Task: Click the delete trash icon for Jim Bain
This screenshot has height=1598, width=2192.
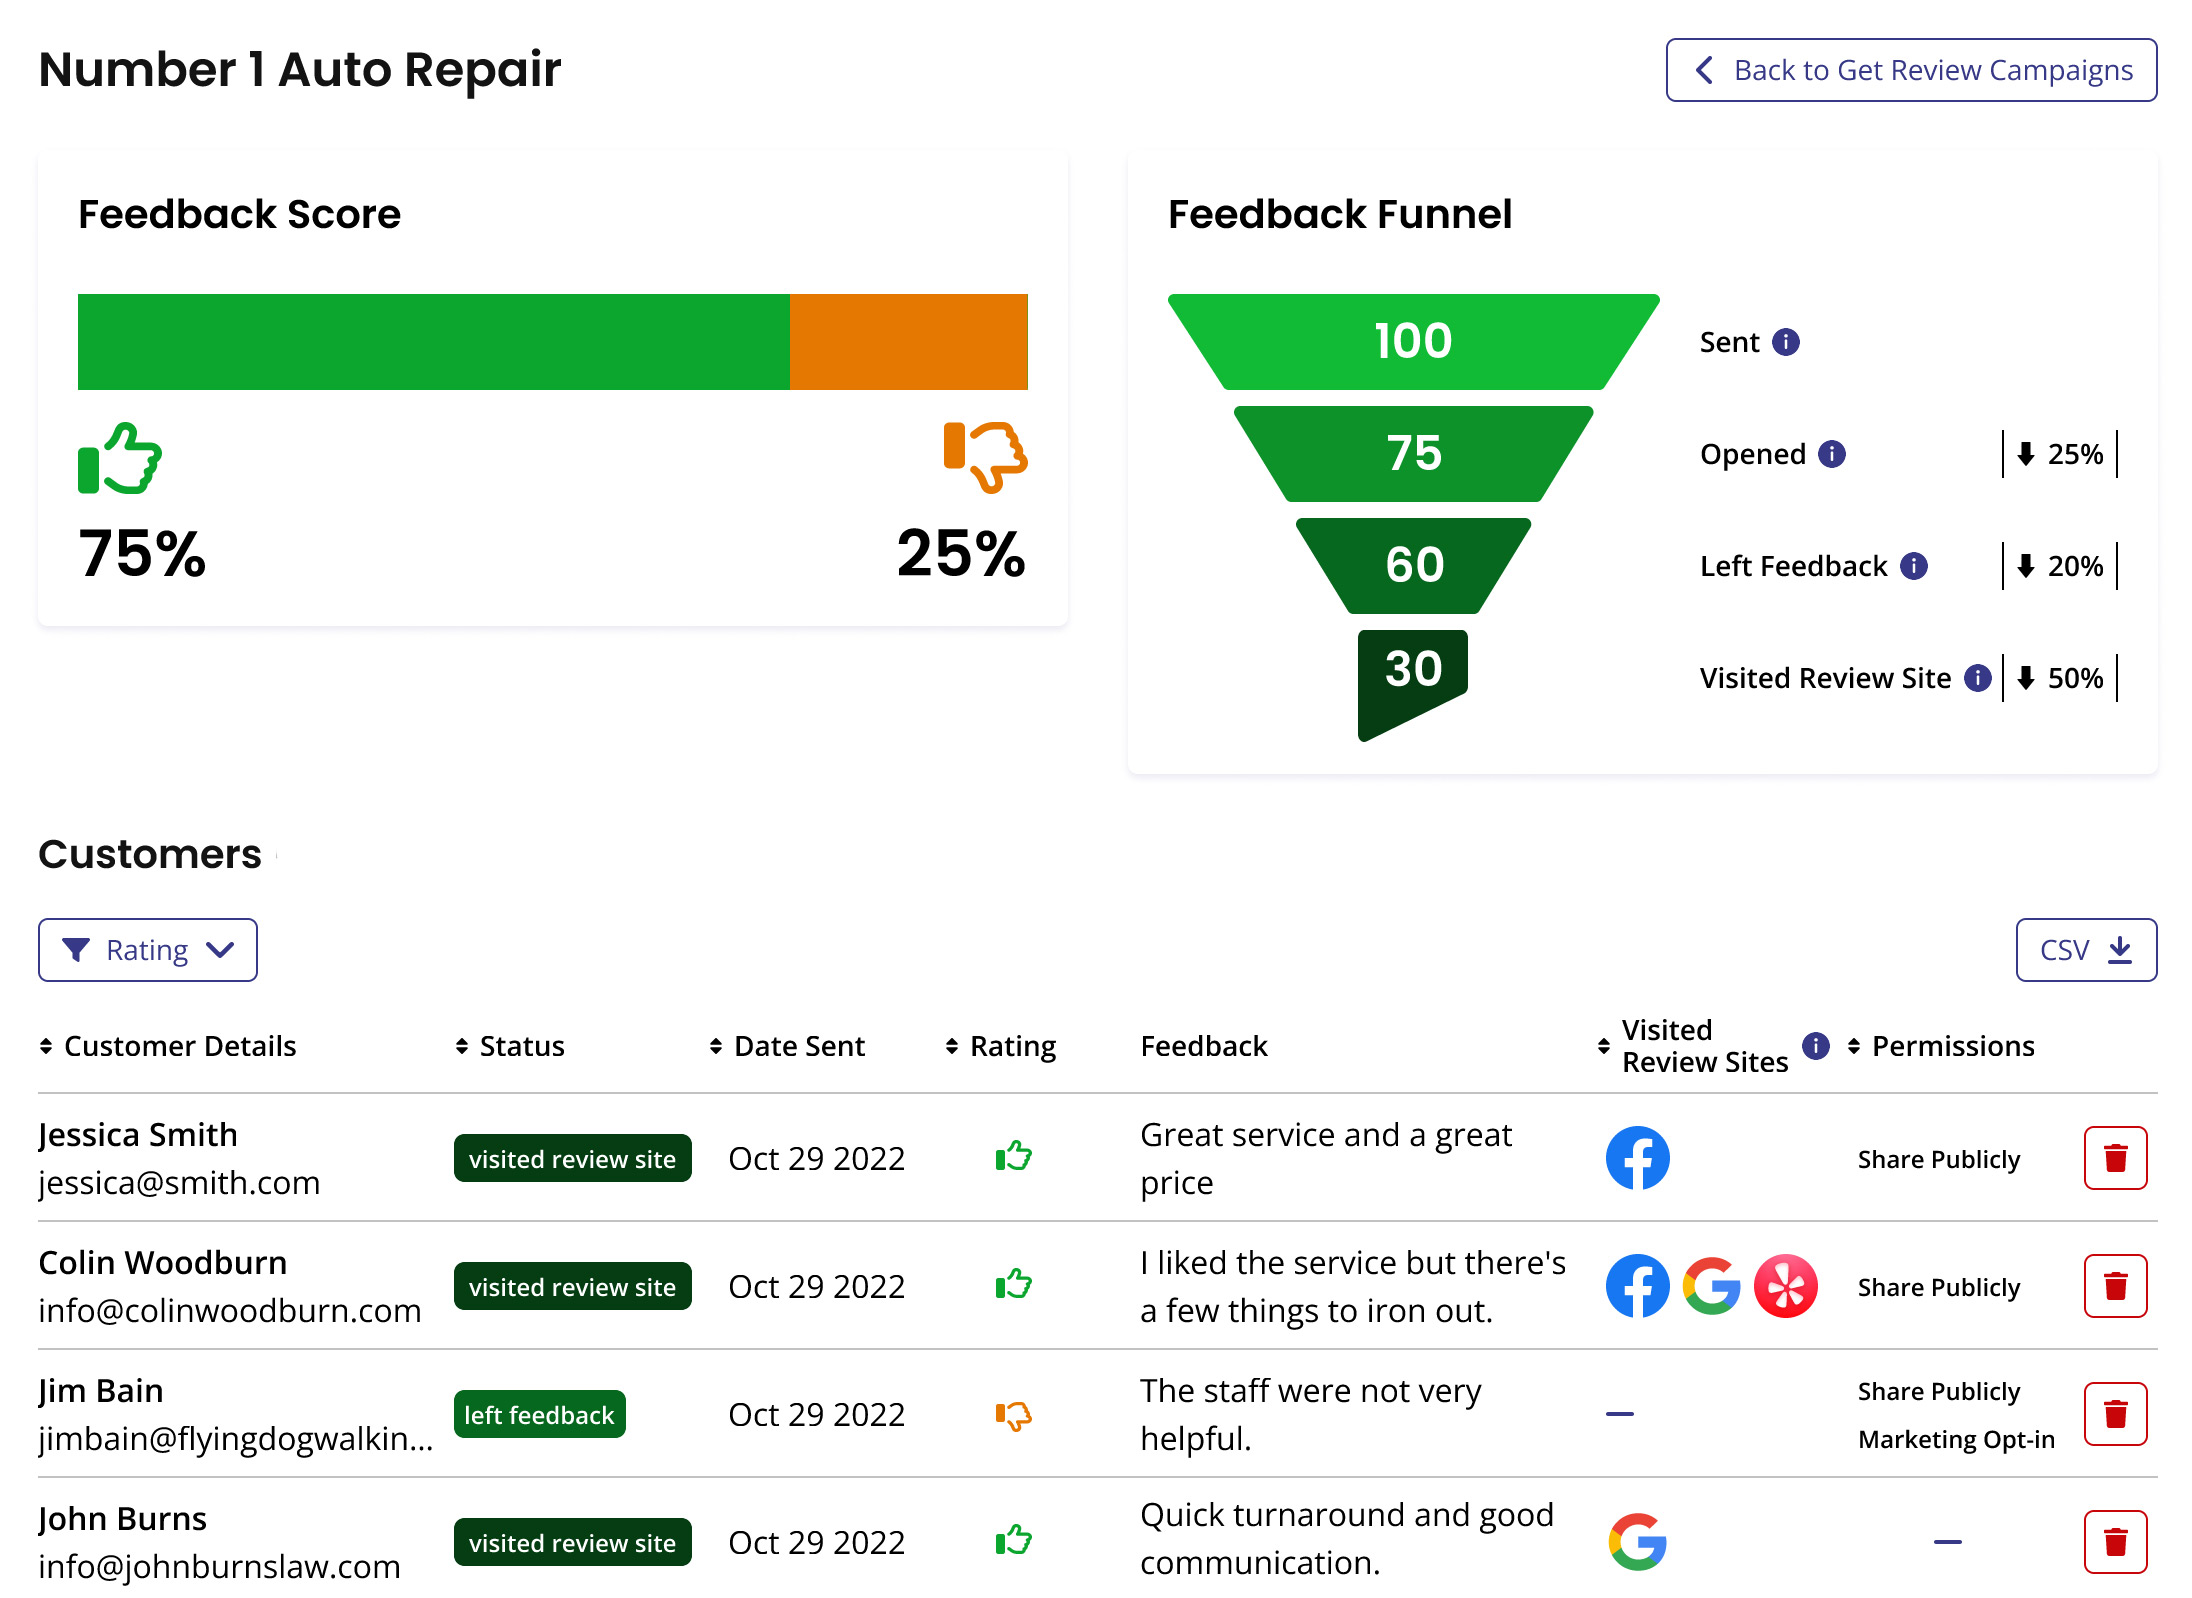Action: (2115, 1413)
